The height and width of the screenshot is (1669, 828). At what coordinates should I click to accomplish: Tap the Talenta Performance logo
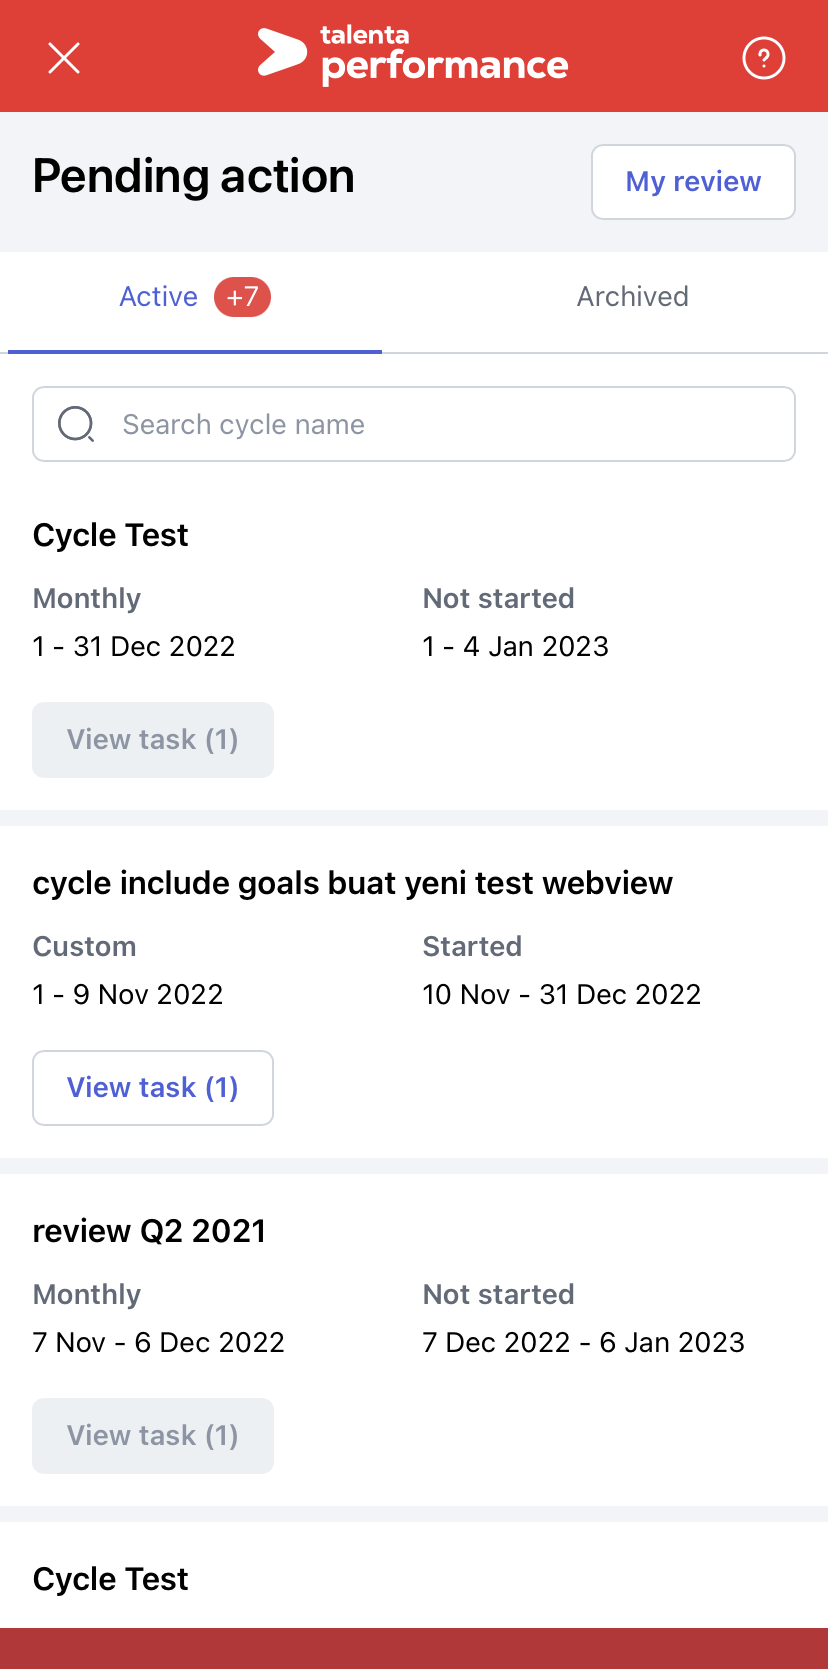(413, 55)
